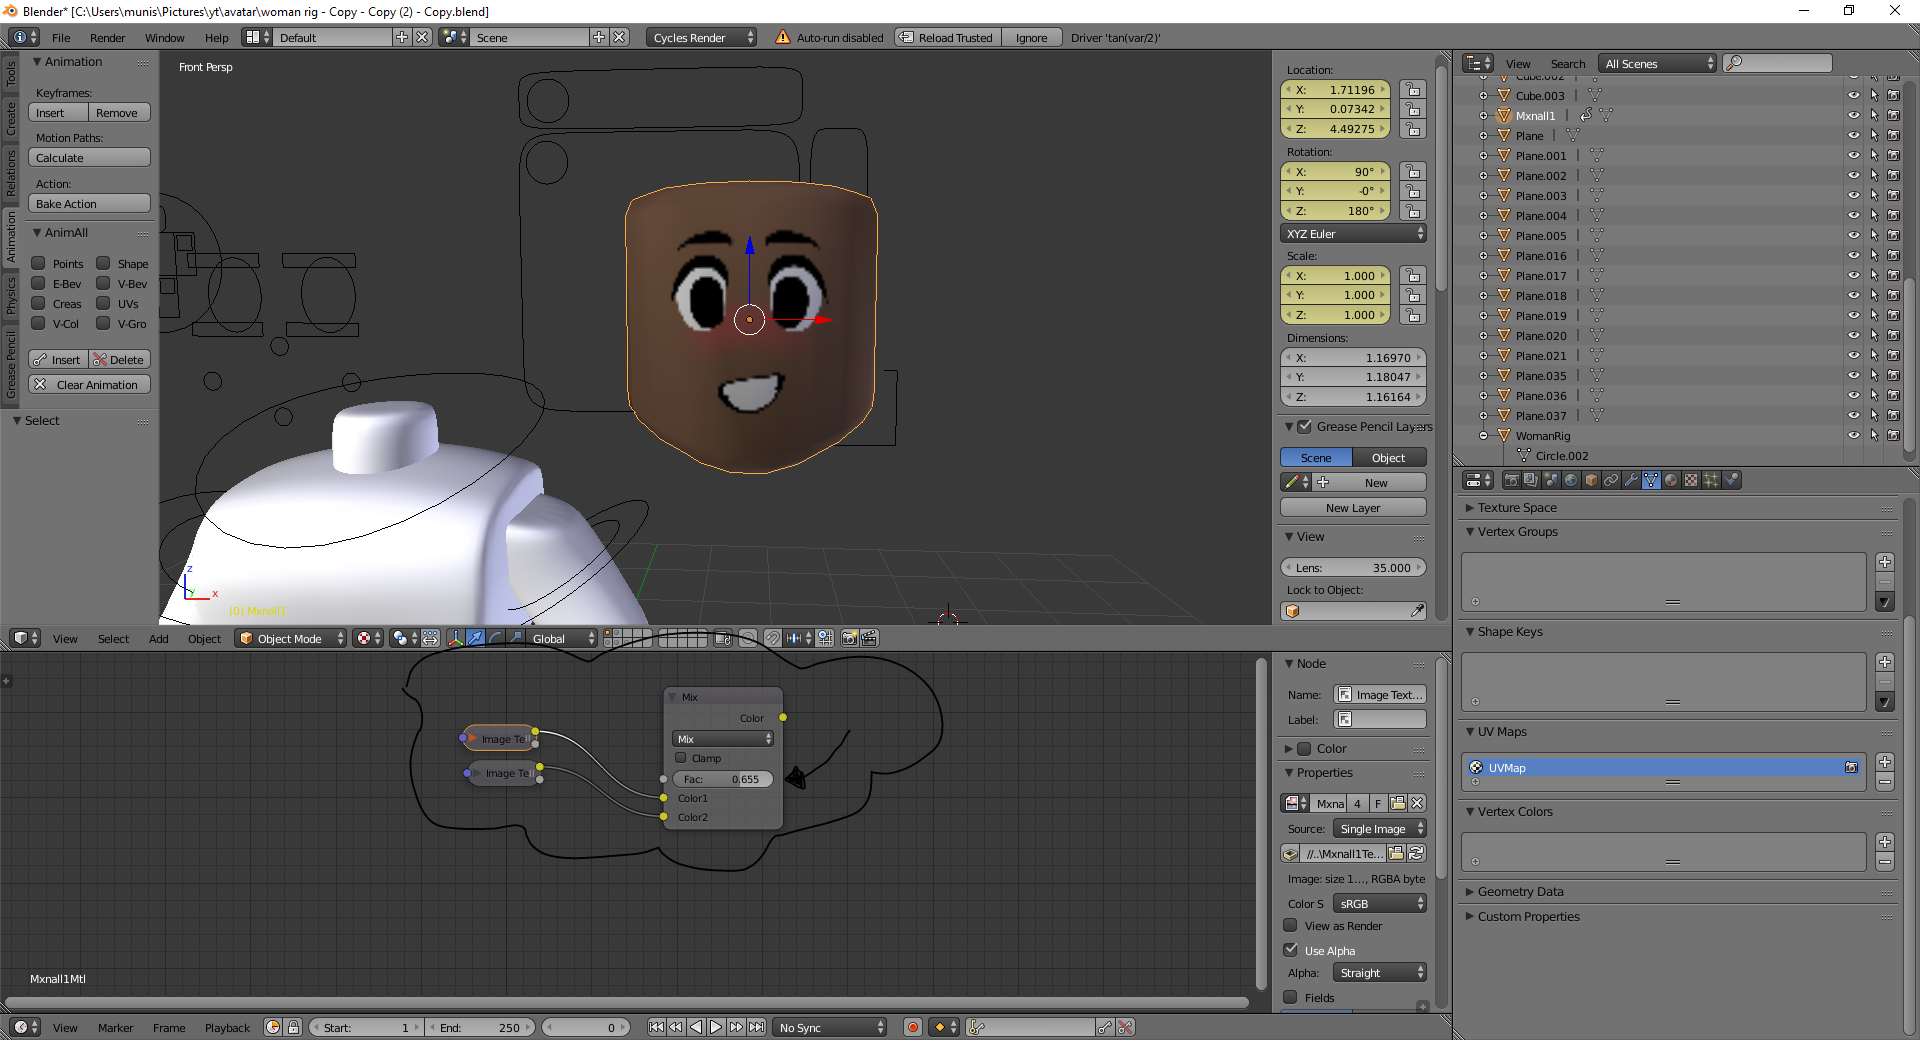The height and width of the screenshot is (1040, 1920).
Task: Open the World properties tab (globe icon)
Action: tap(1571, 480)
